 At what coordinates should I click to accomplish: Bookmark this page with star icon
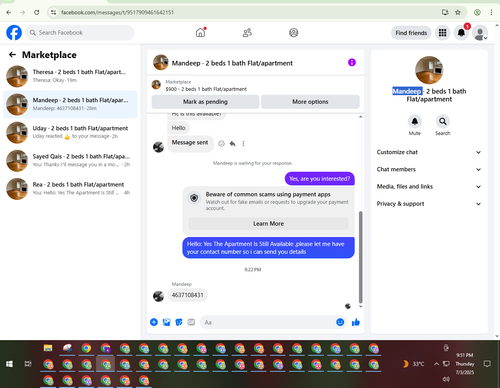click(x=458, y=12)
